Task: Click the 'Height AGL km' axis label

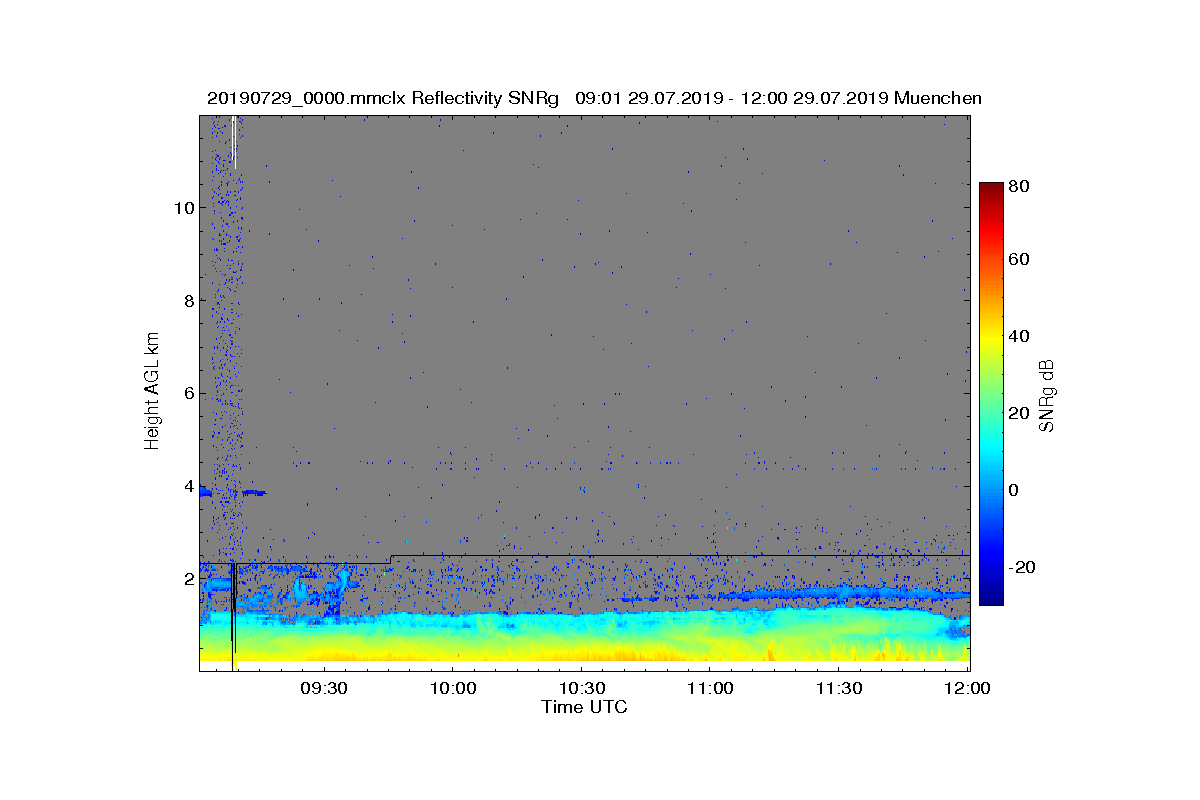Action: [152, 392]
